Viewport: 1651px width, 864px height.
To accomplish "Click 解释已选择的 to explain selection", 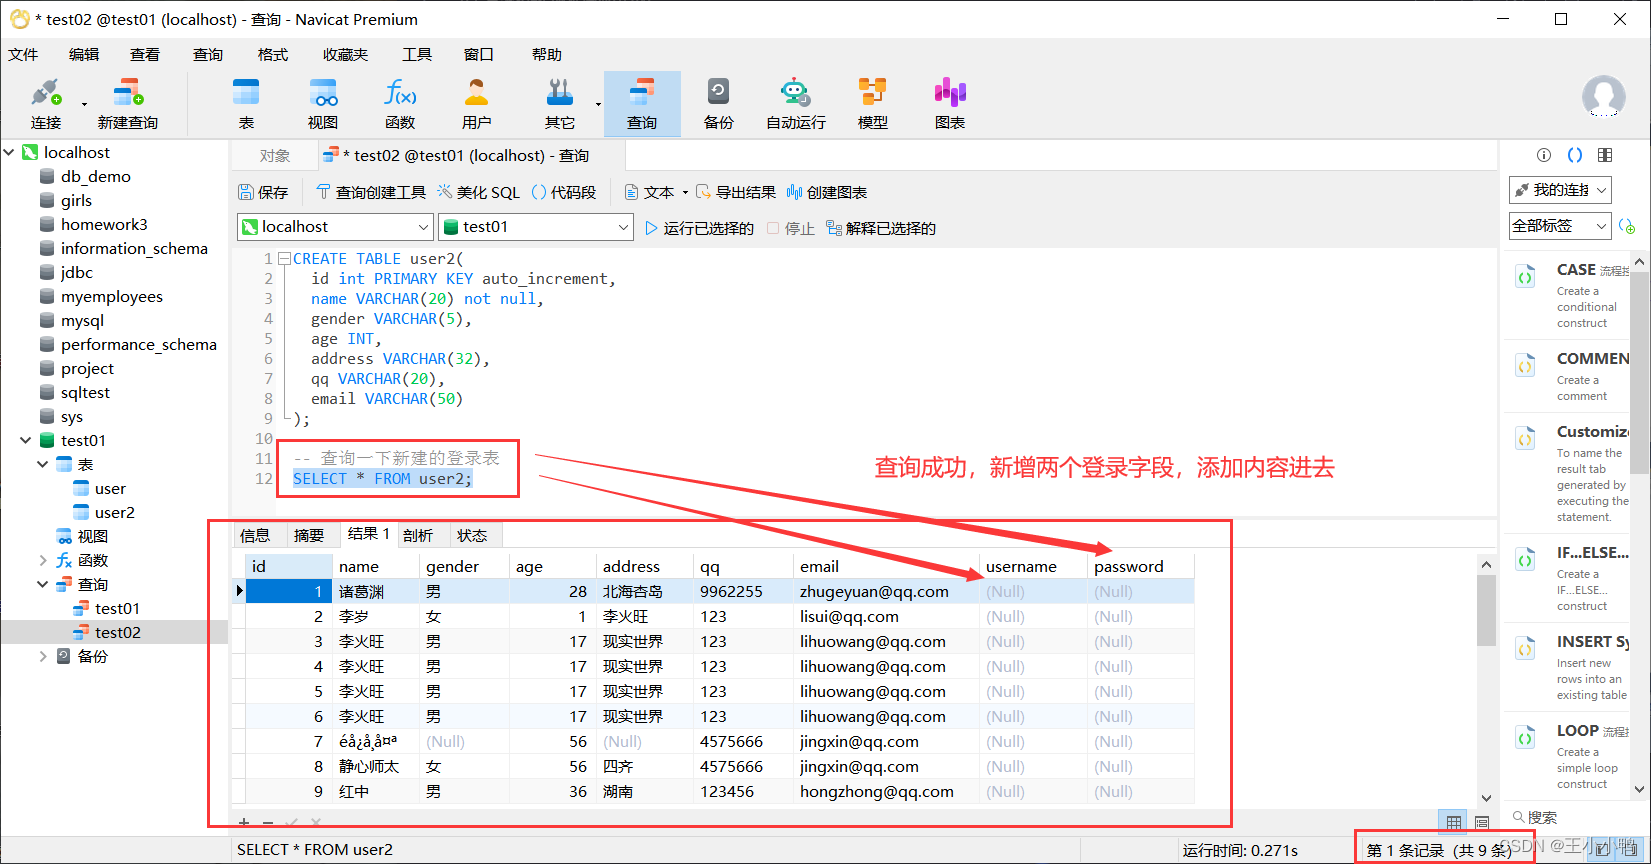I will click(x=881, y=228).
